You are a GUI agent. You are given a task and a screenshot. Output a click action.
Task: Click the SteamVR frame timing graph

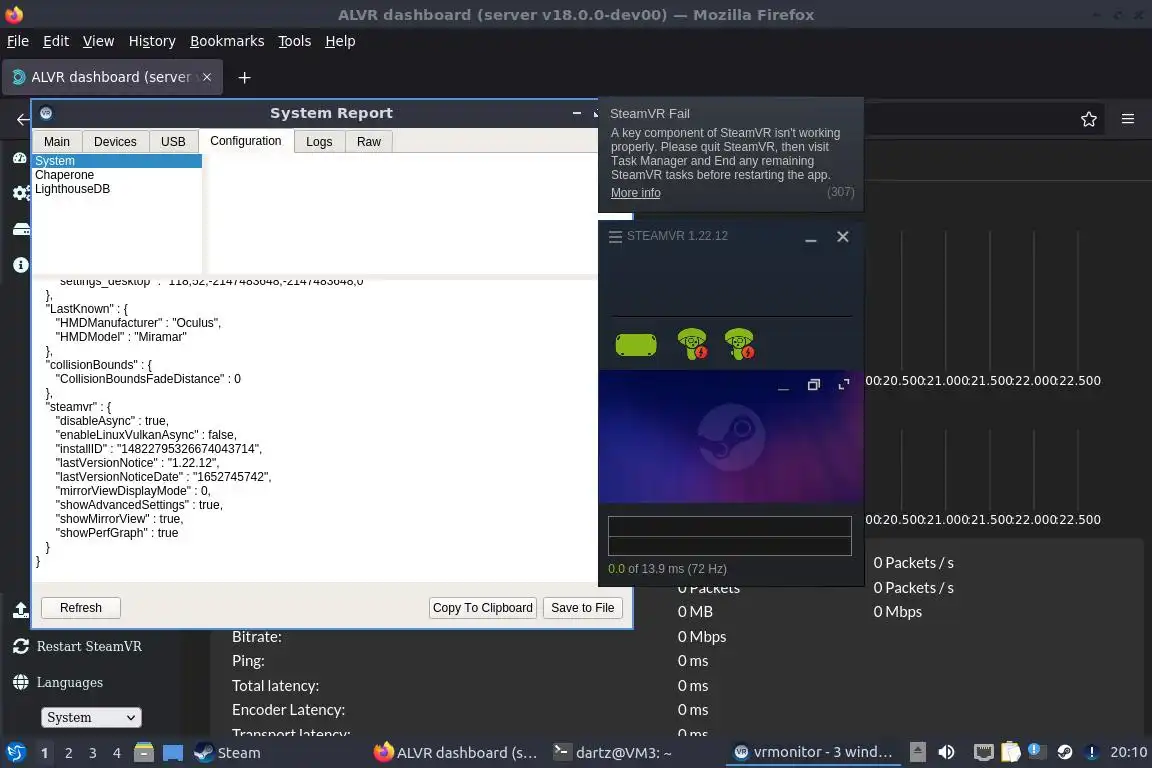[730, 536]
